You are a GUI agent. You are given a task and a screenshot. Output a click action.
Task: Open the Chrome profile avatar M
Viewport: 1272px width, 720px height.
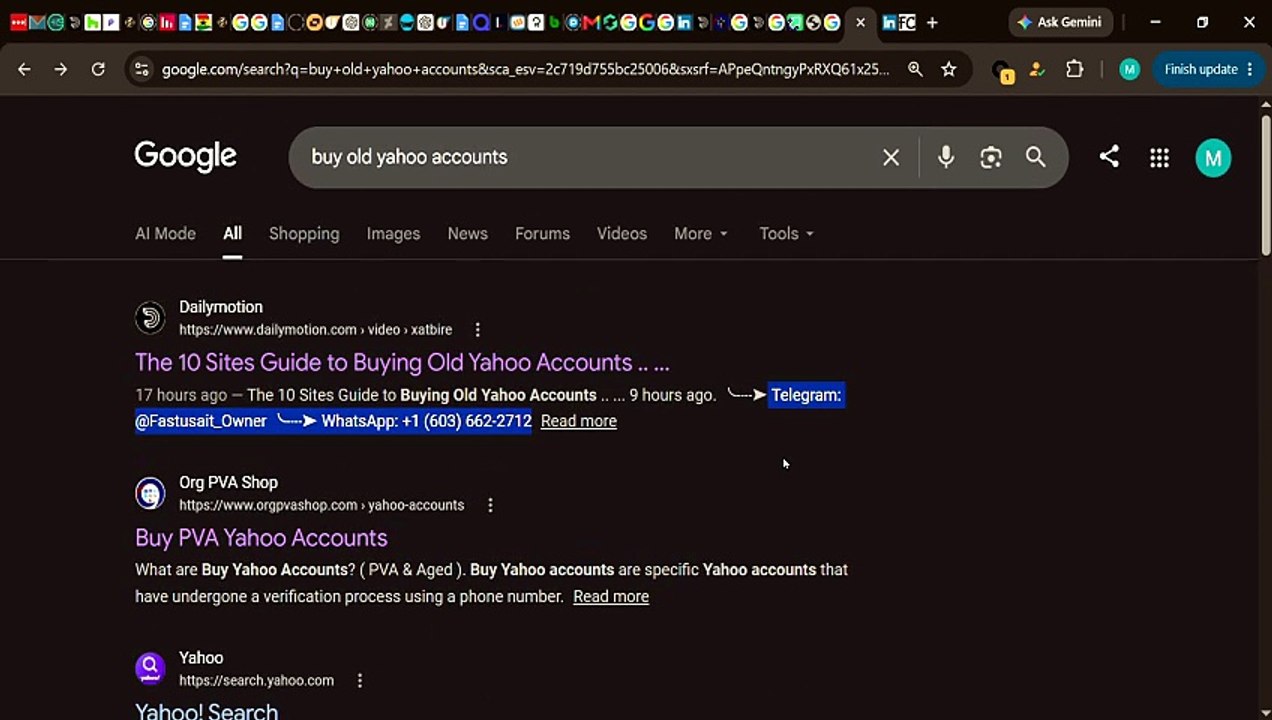[1129, 69]
